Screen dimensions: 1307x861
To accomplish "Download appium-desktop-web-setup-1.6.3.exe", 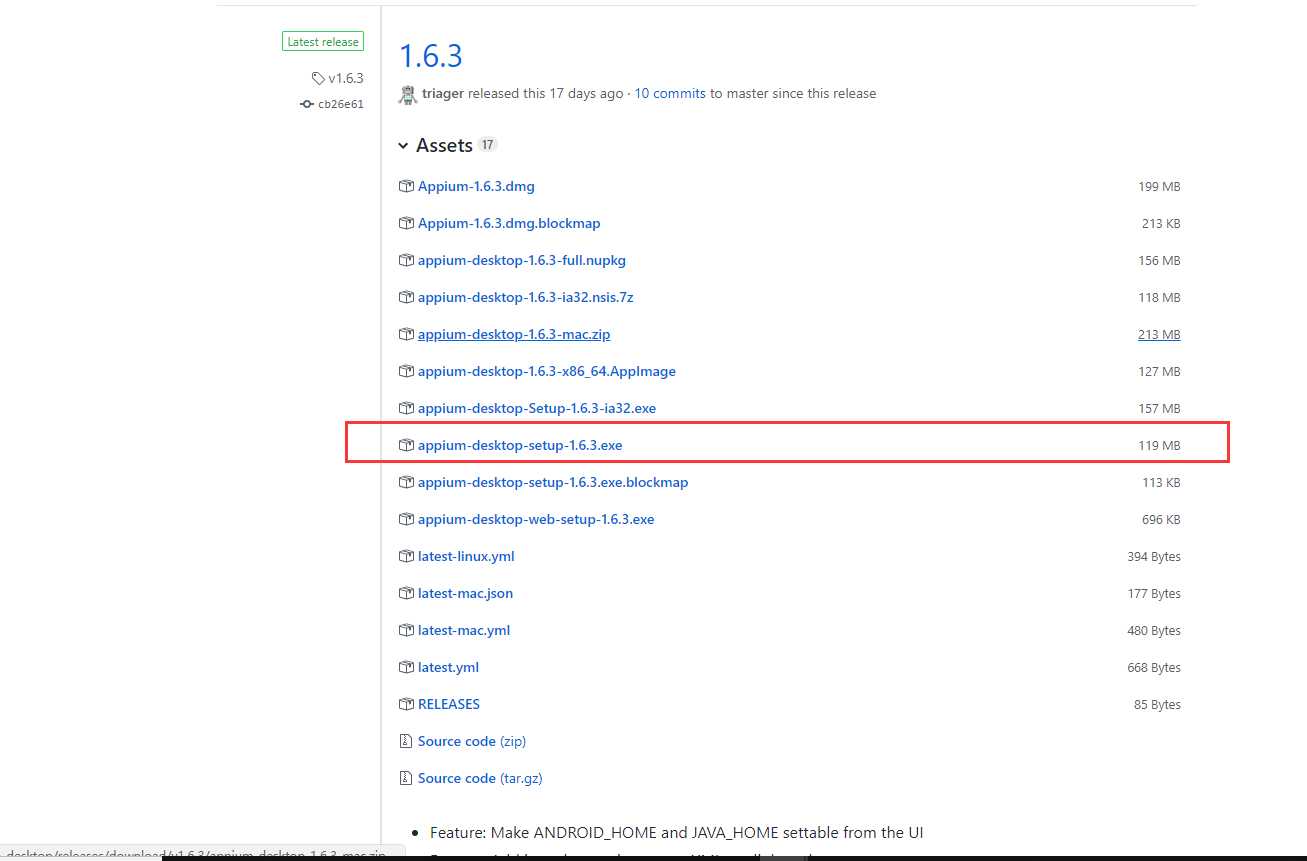I will [x=536, y=520].
